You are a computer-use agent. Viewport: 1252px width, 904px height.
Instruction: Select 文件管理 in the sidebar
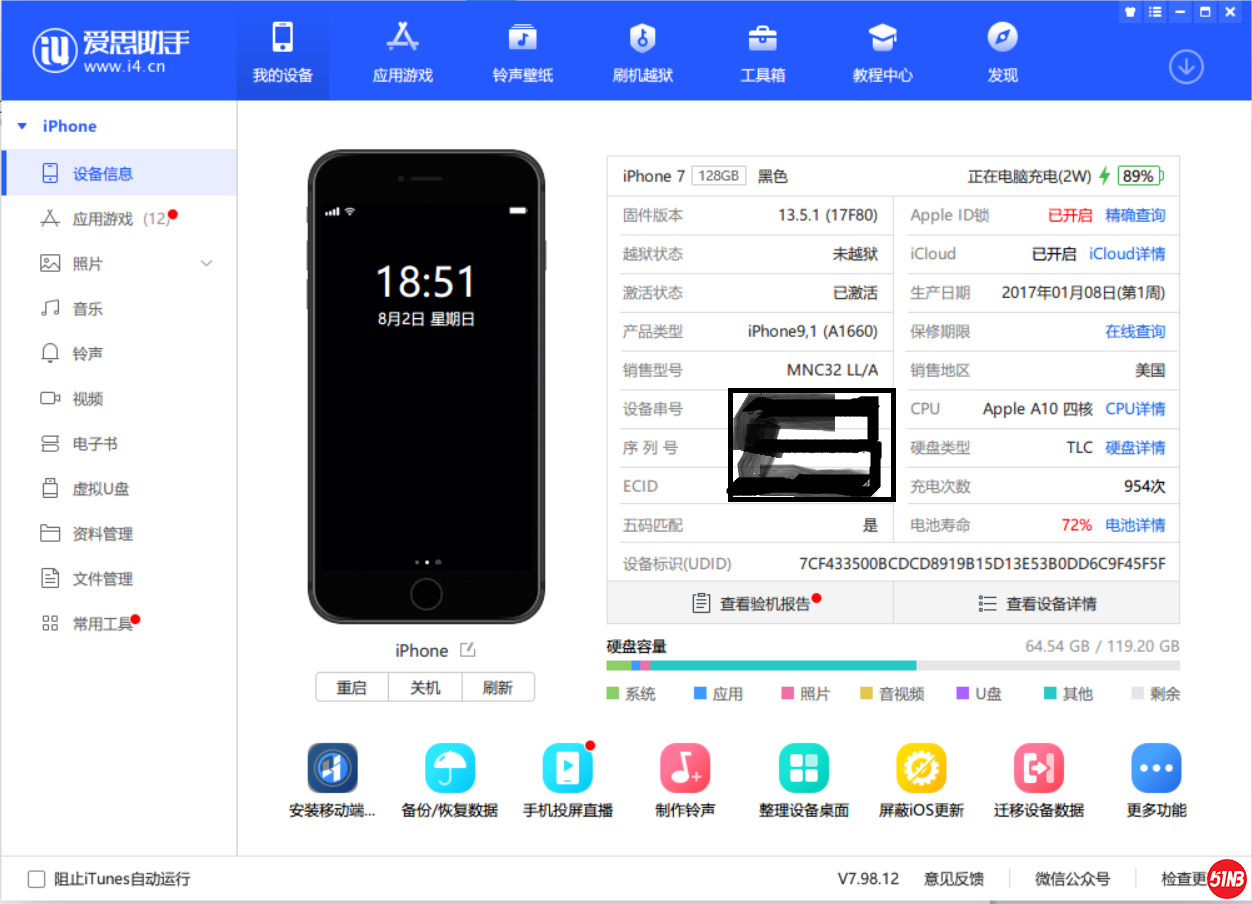click(x=120, y=578)
